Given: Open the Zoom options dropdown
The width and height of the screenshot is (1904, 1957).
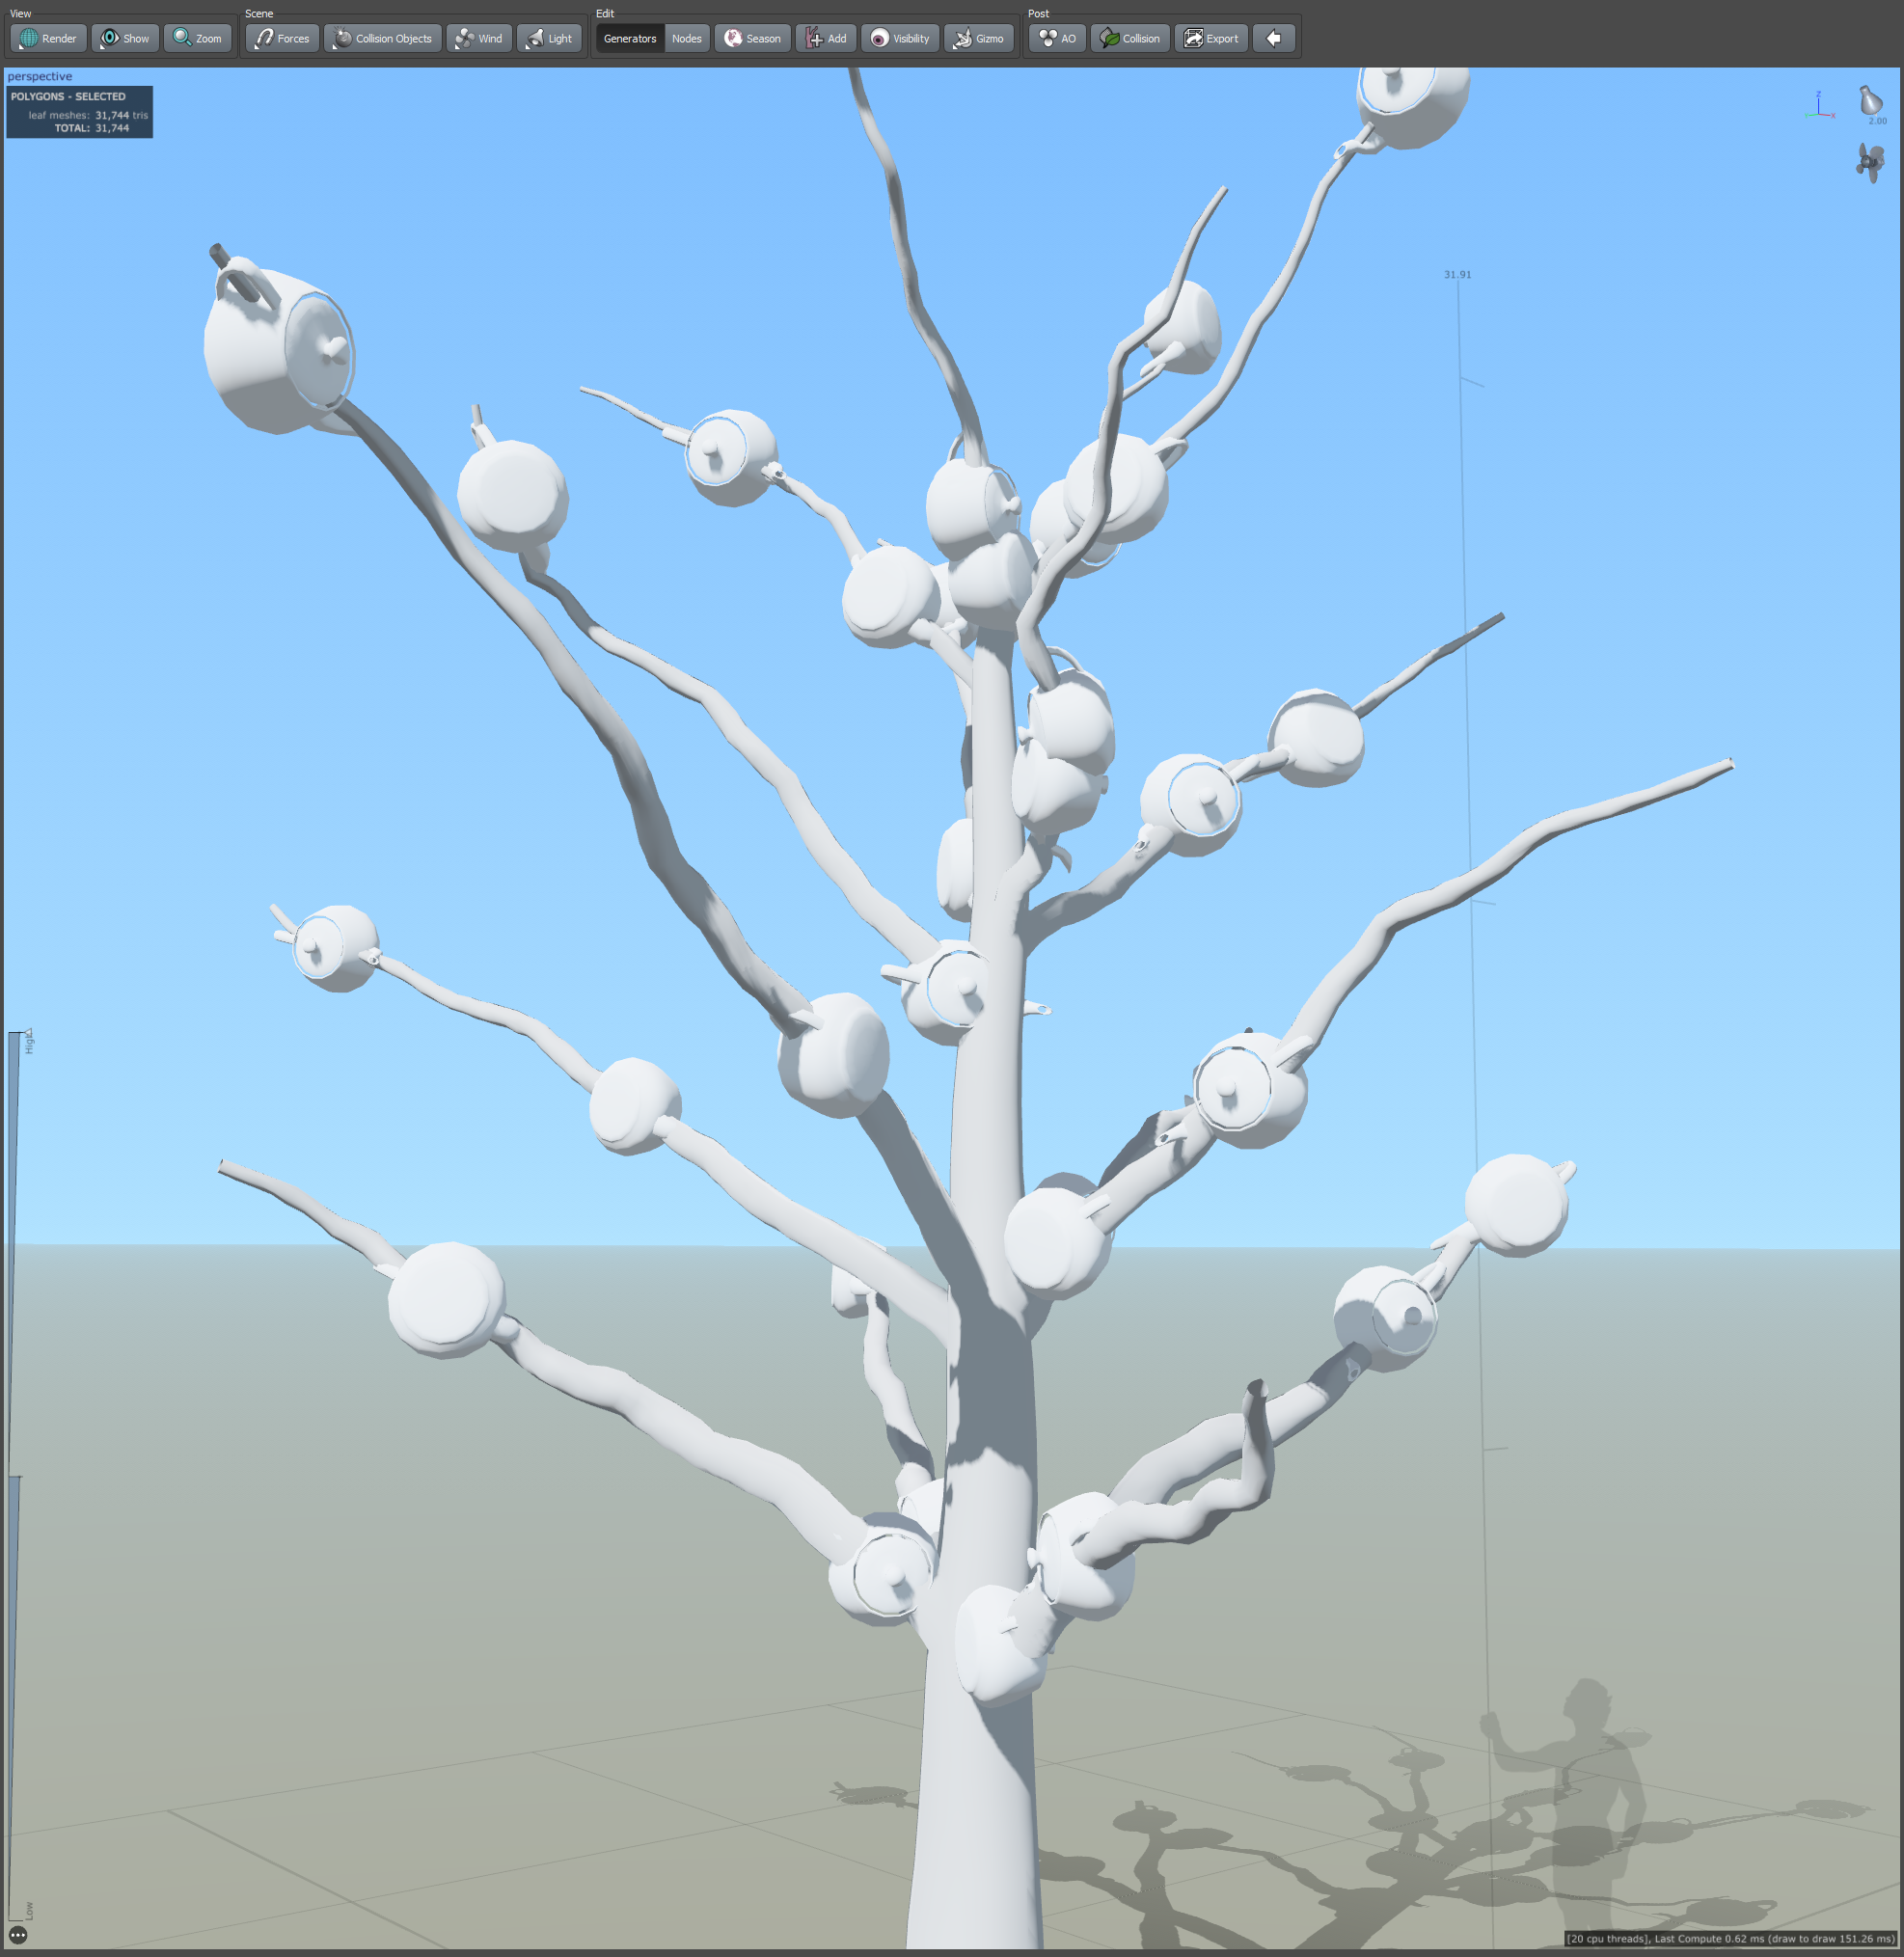Looking at the screenshot, I should point(197,38).
